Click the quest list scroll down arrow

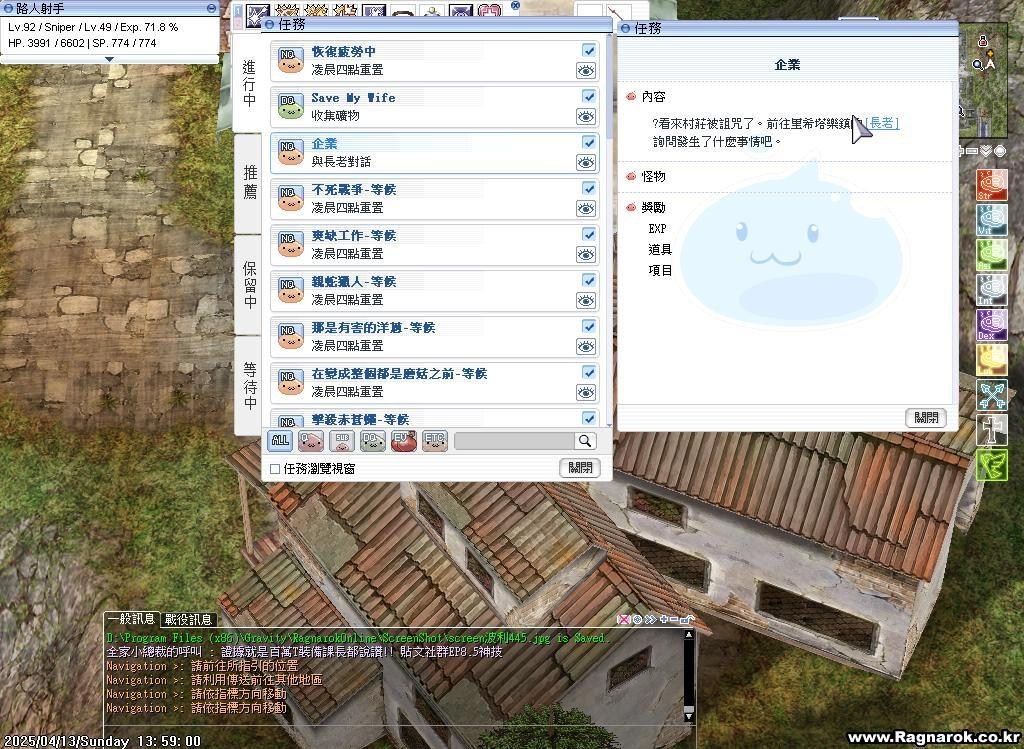point(609,425)
